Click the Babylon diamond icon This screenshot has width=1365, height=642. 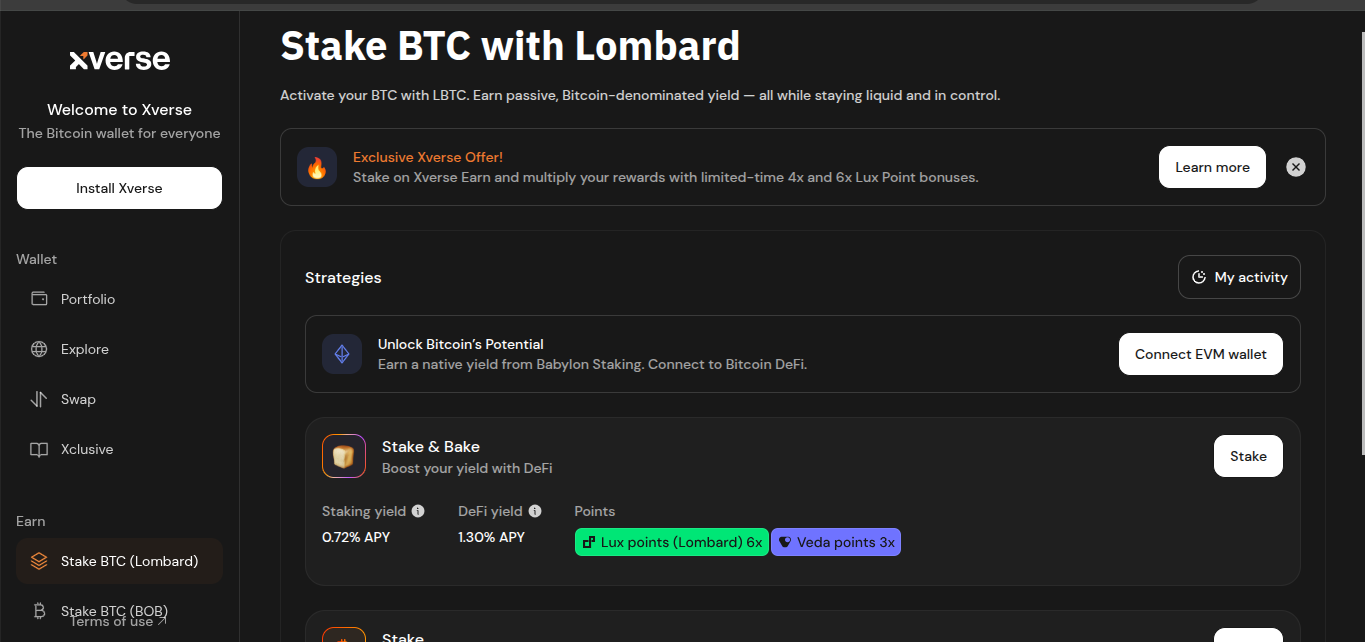[342, 354]
